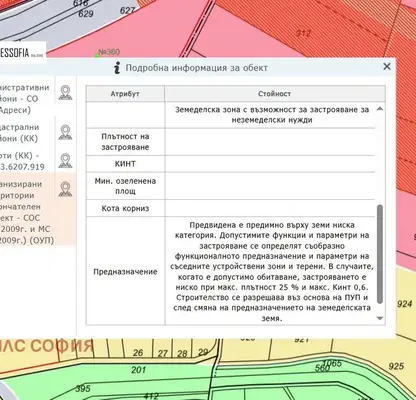
Task: Select the Кота корниз attribute cell
Action: (x=125, y=208)
